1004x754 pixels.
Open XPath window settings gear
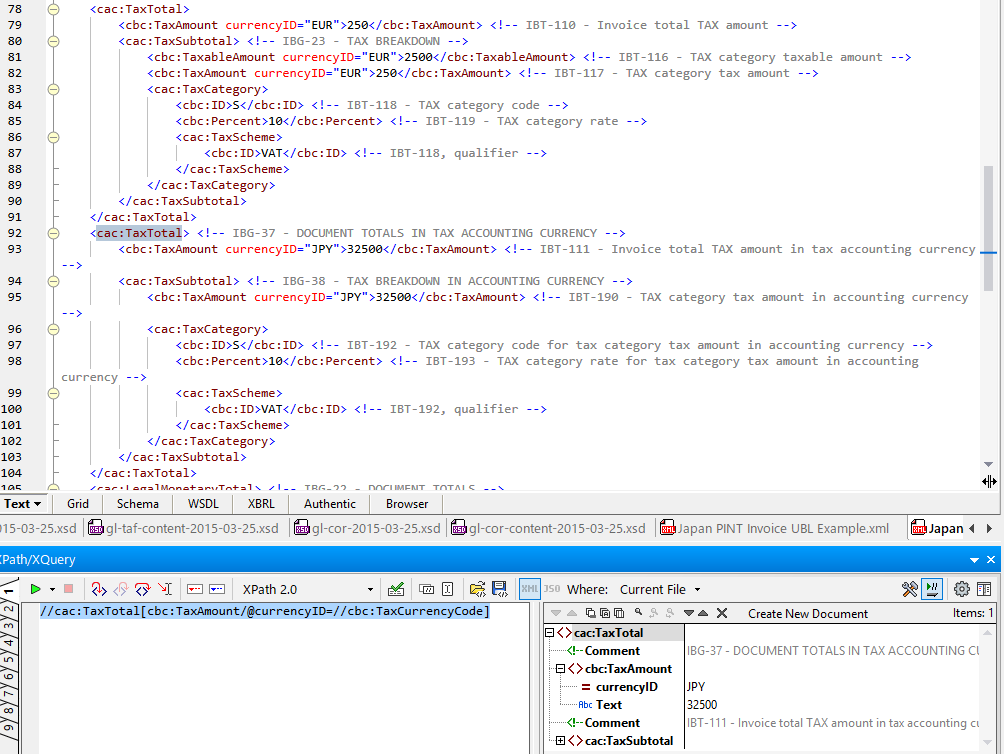click(960, 589)
